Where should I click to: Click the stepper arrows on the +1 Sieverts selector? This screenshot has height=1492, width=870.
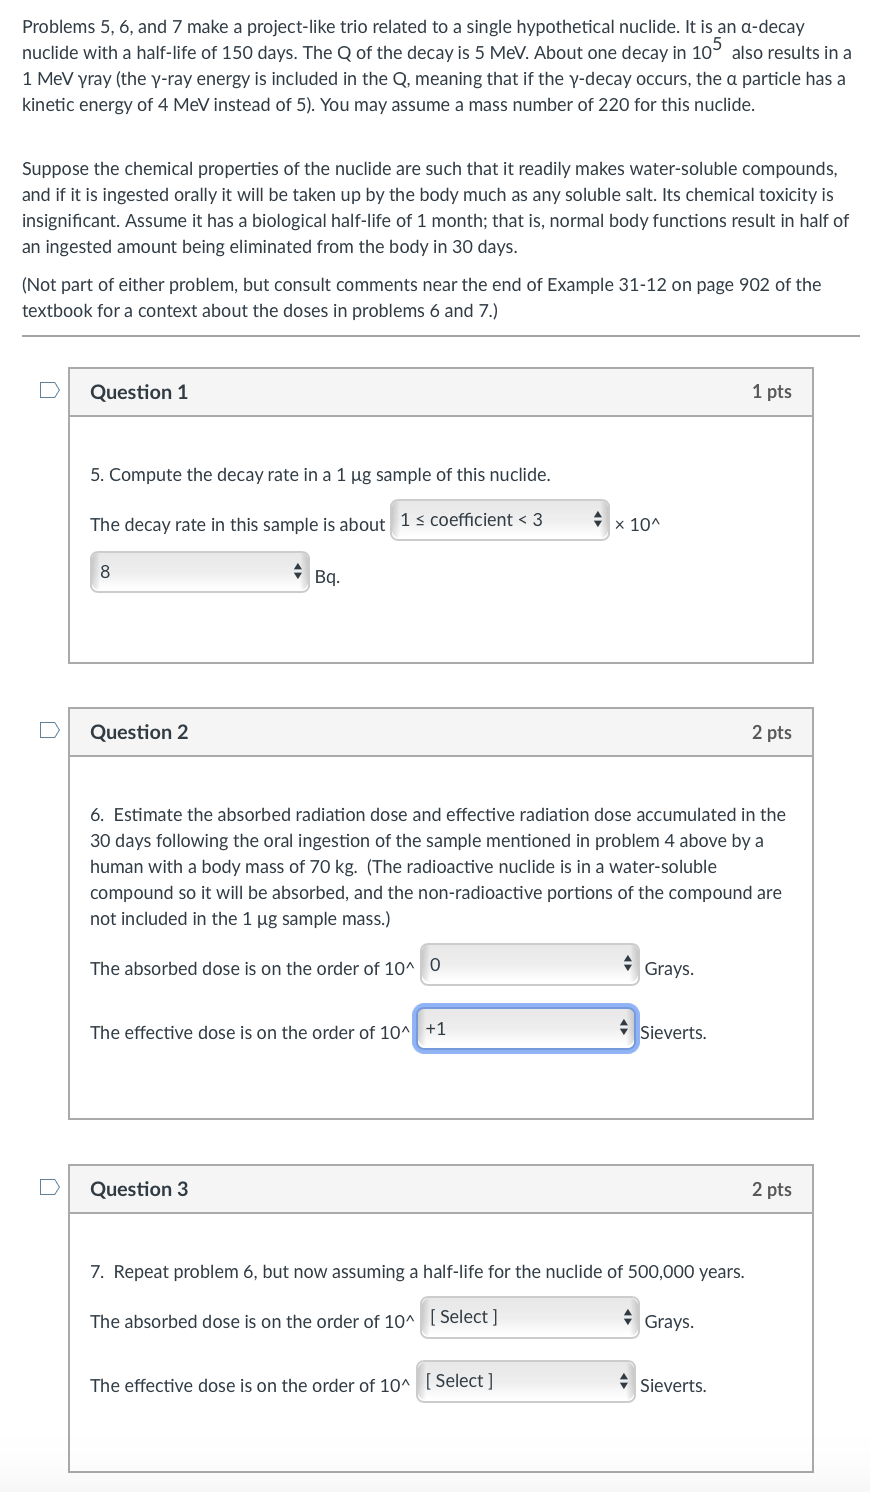pos(625,1027)
